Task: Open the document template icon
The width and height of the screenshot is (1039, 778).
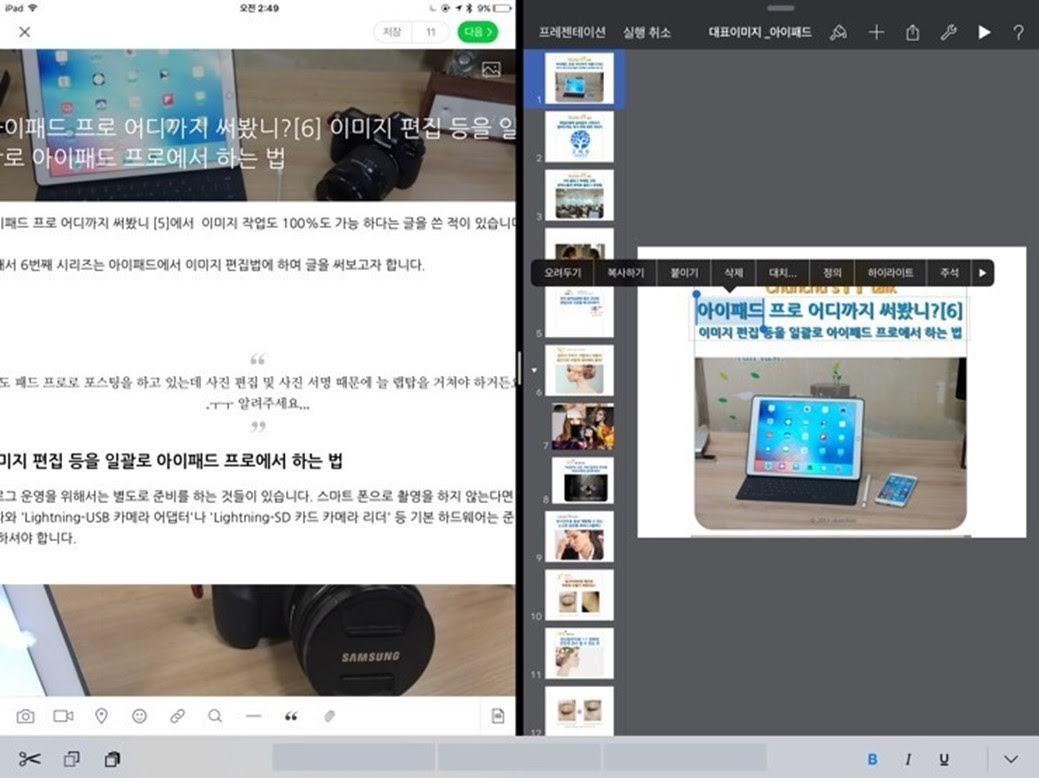Action: [x=498, y=716]
